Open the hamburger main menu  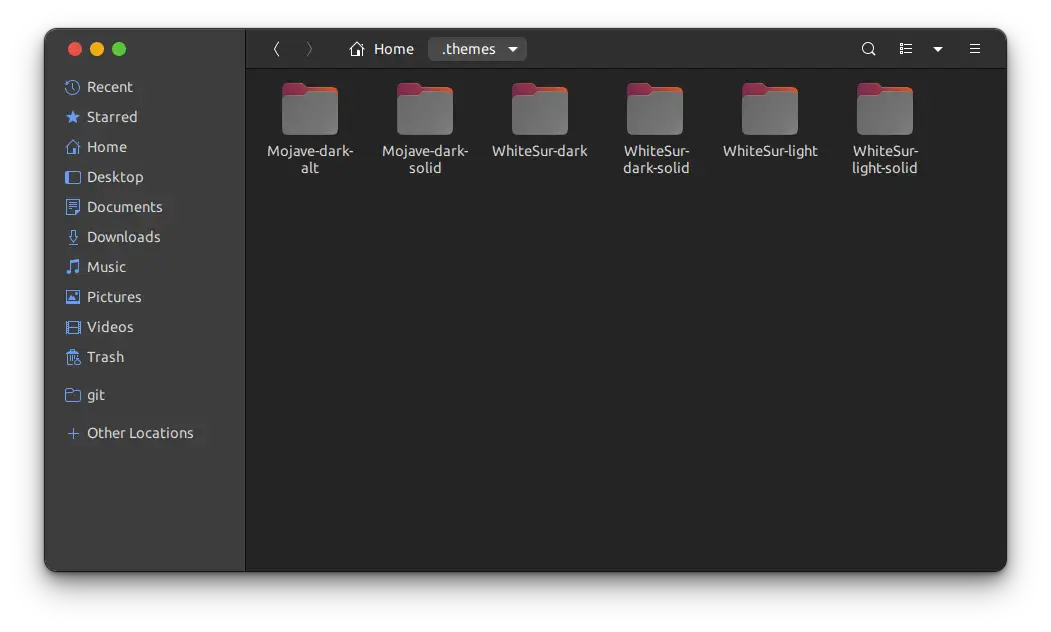coord(975,49)
